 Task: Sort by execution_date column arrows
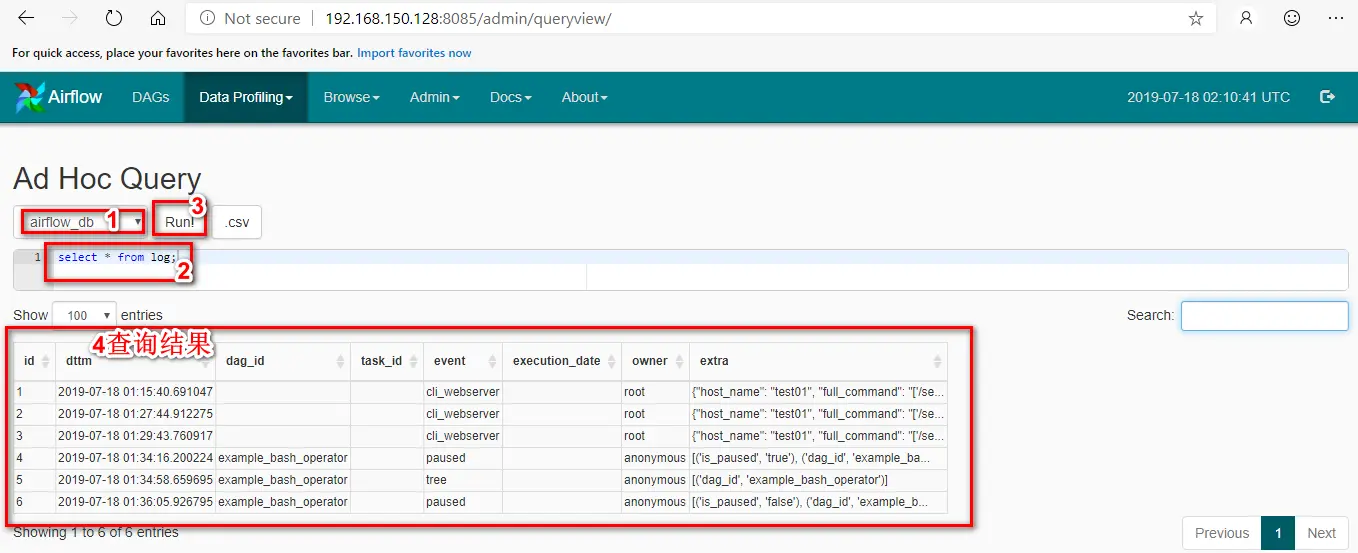point(610,361)
